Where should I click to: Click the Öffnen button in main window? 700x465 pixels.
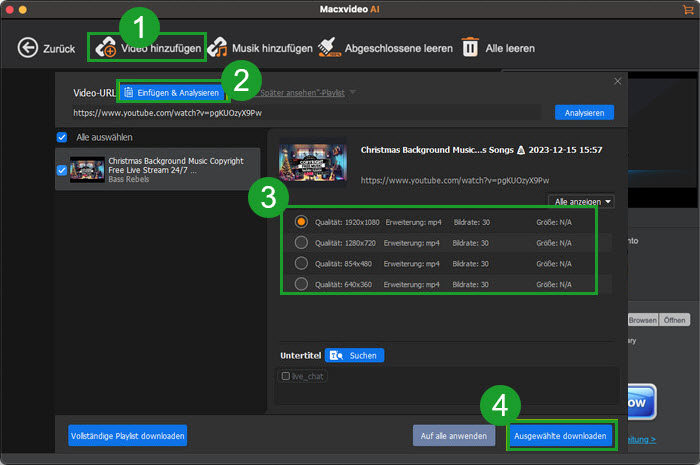675,320
